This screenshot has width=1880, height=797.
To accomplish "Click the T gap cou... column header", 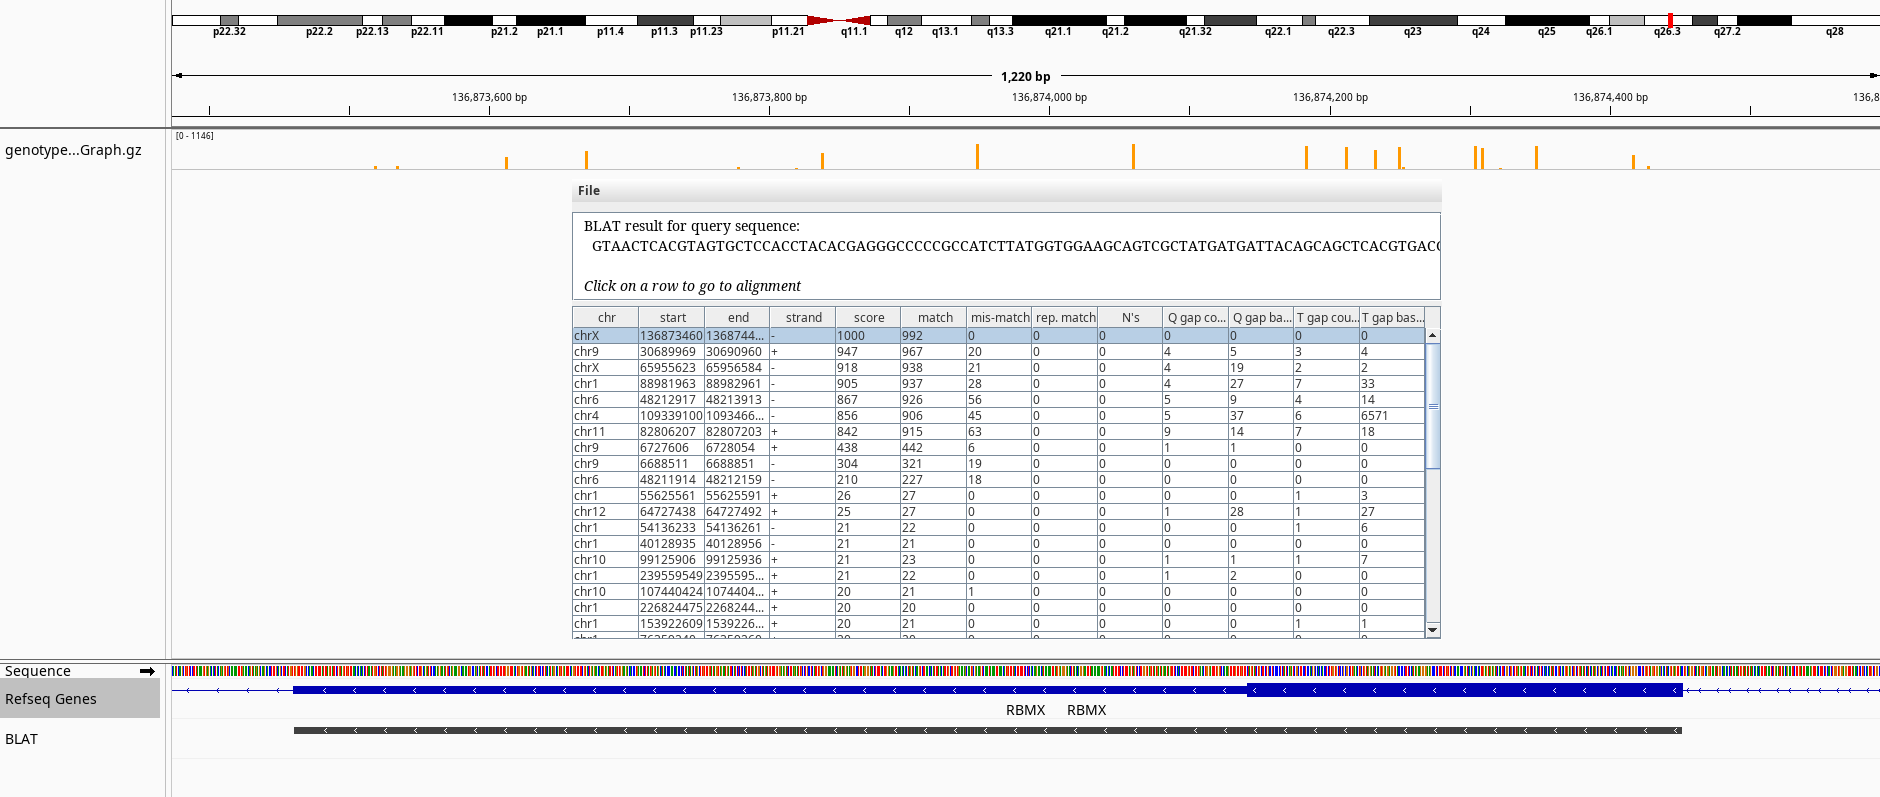I will (x=1327, y=318).
